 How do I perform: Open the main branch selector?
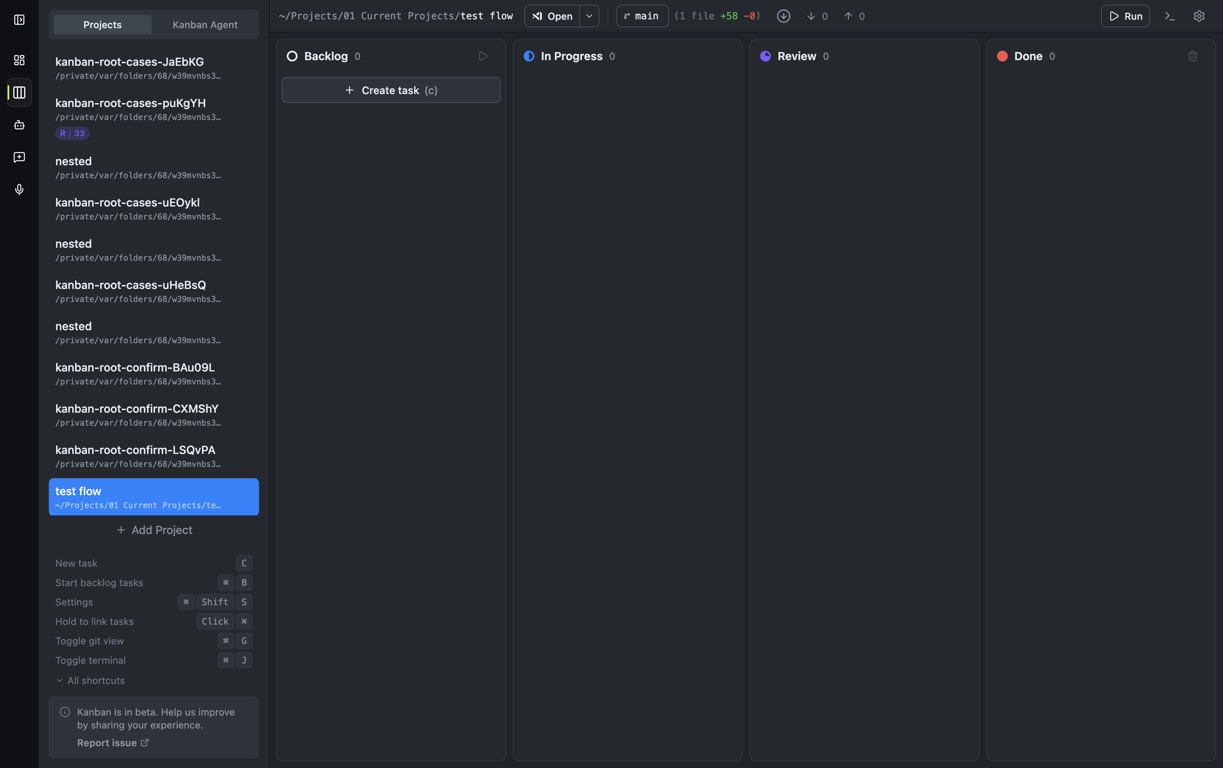[642, 16]
